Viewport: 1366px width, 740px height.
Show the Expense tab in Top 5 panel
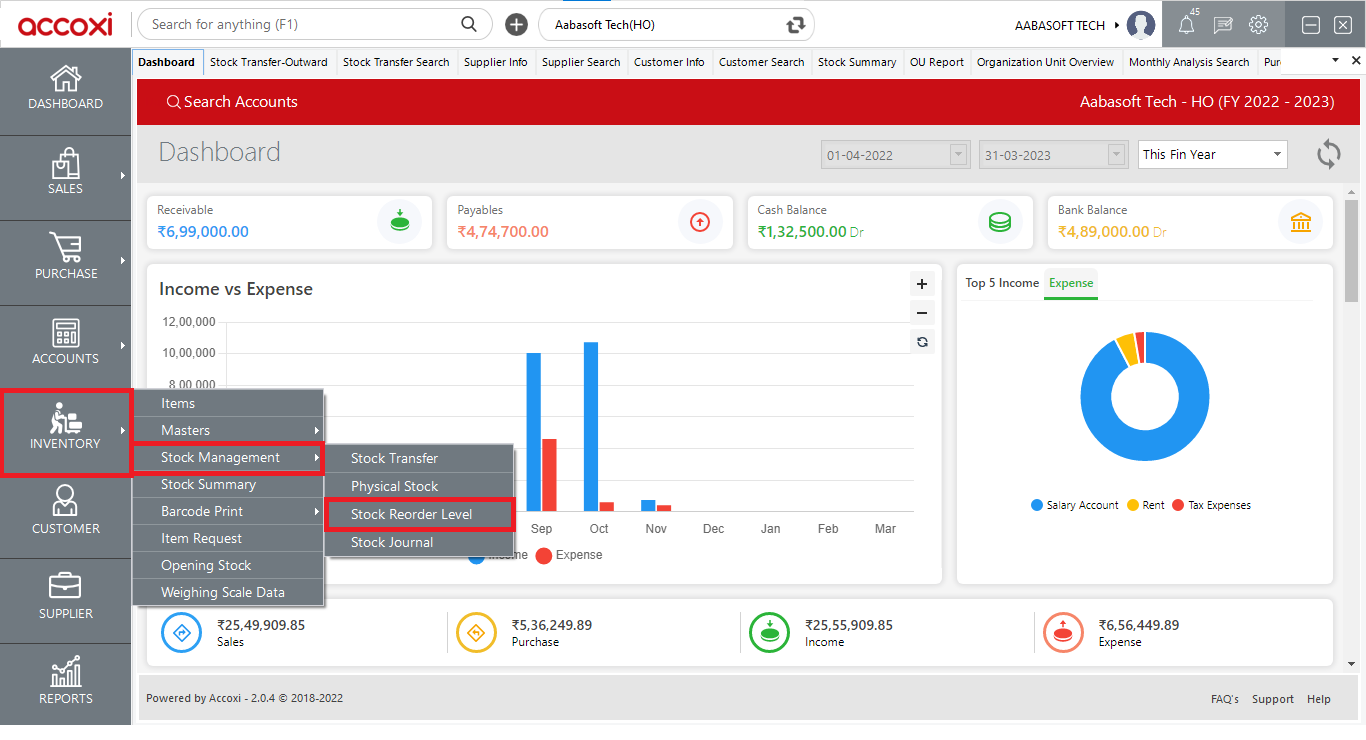point(1071,283)
